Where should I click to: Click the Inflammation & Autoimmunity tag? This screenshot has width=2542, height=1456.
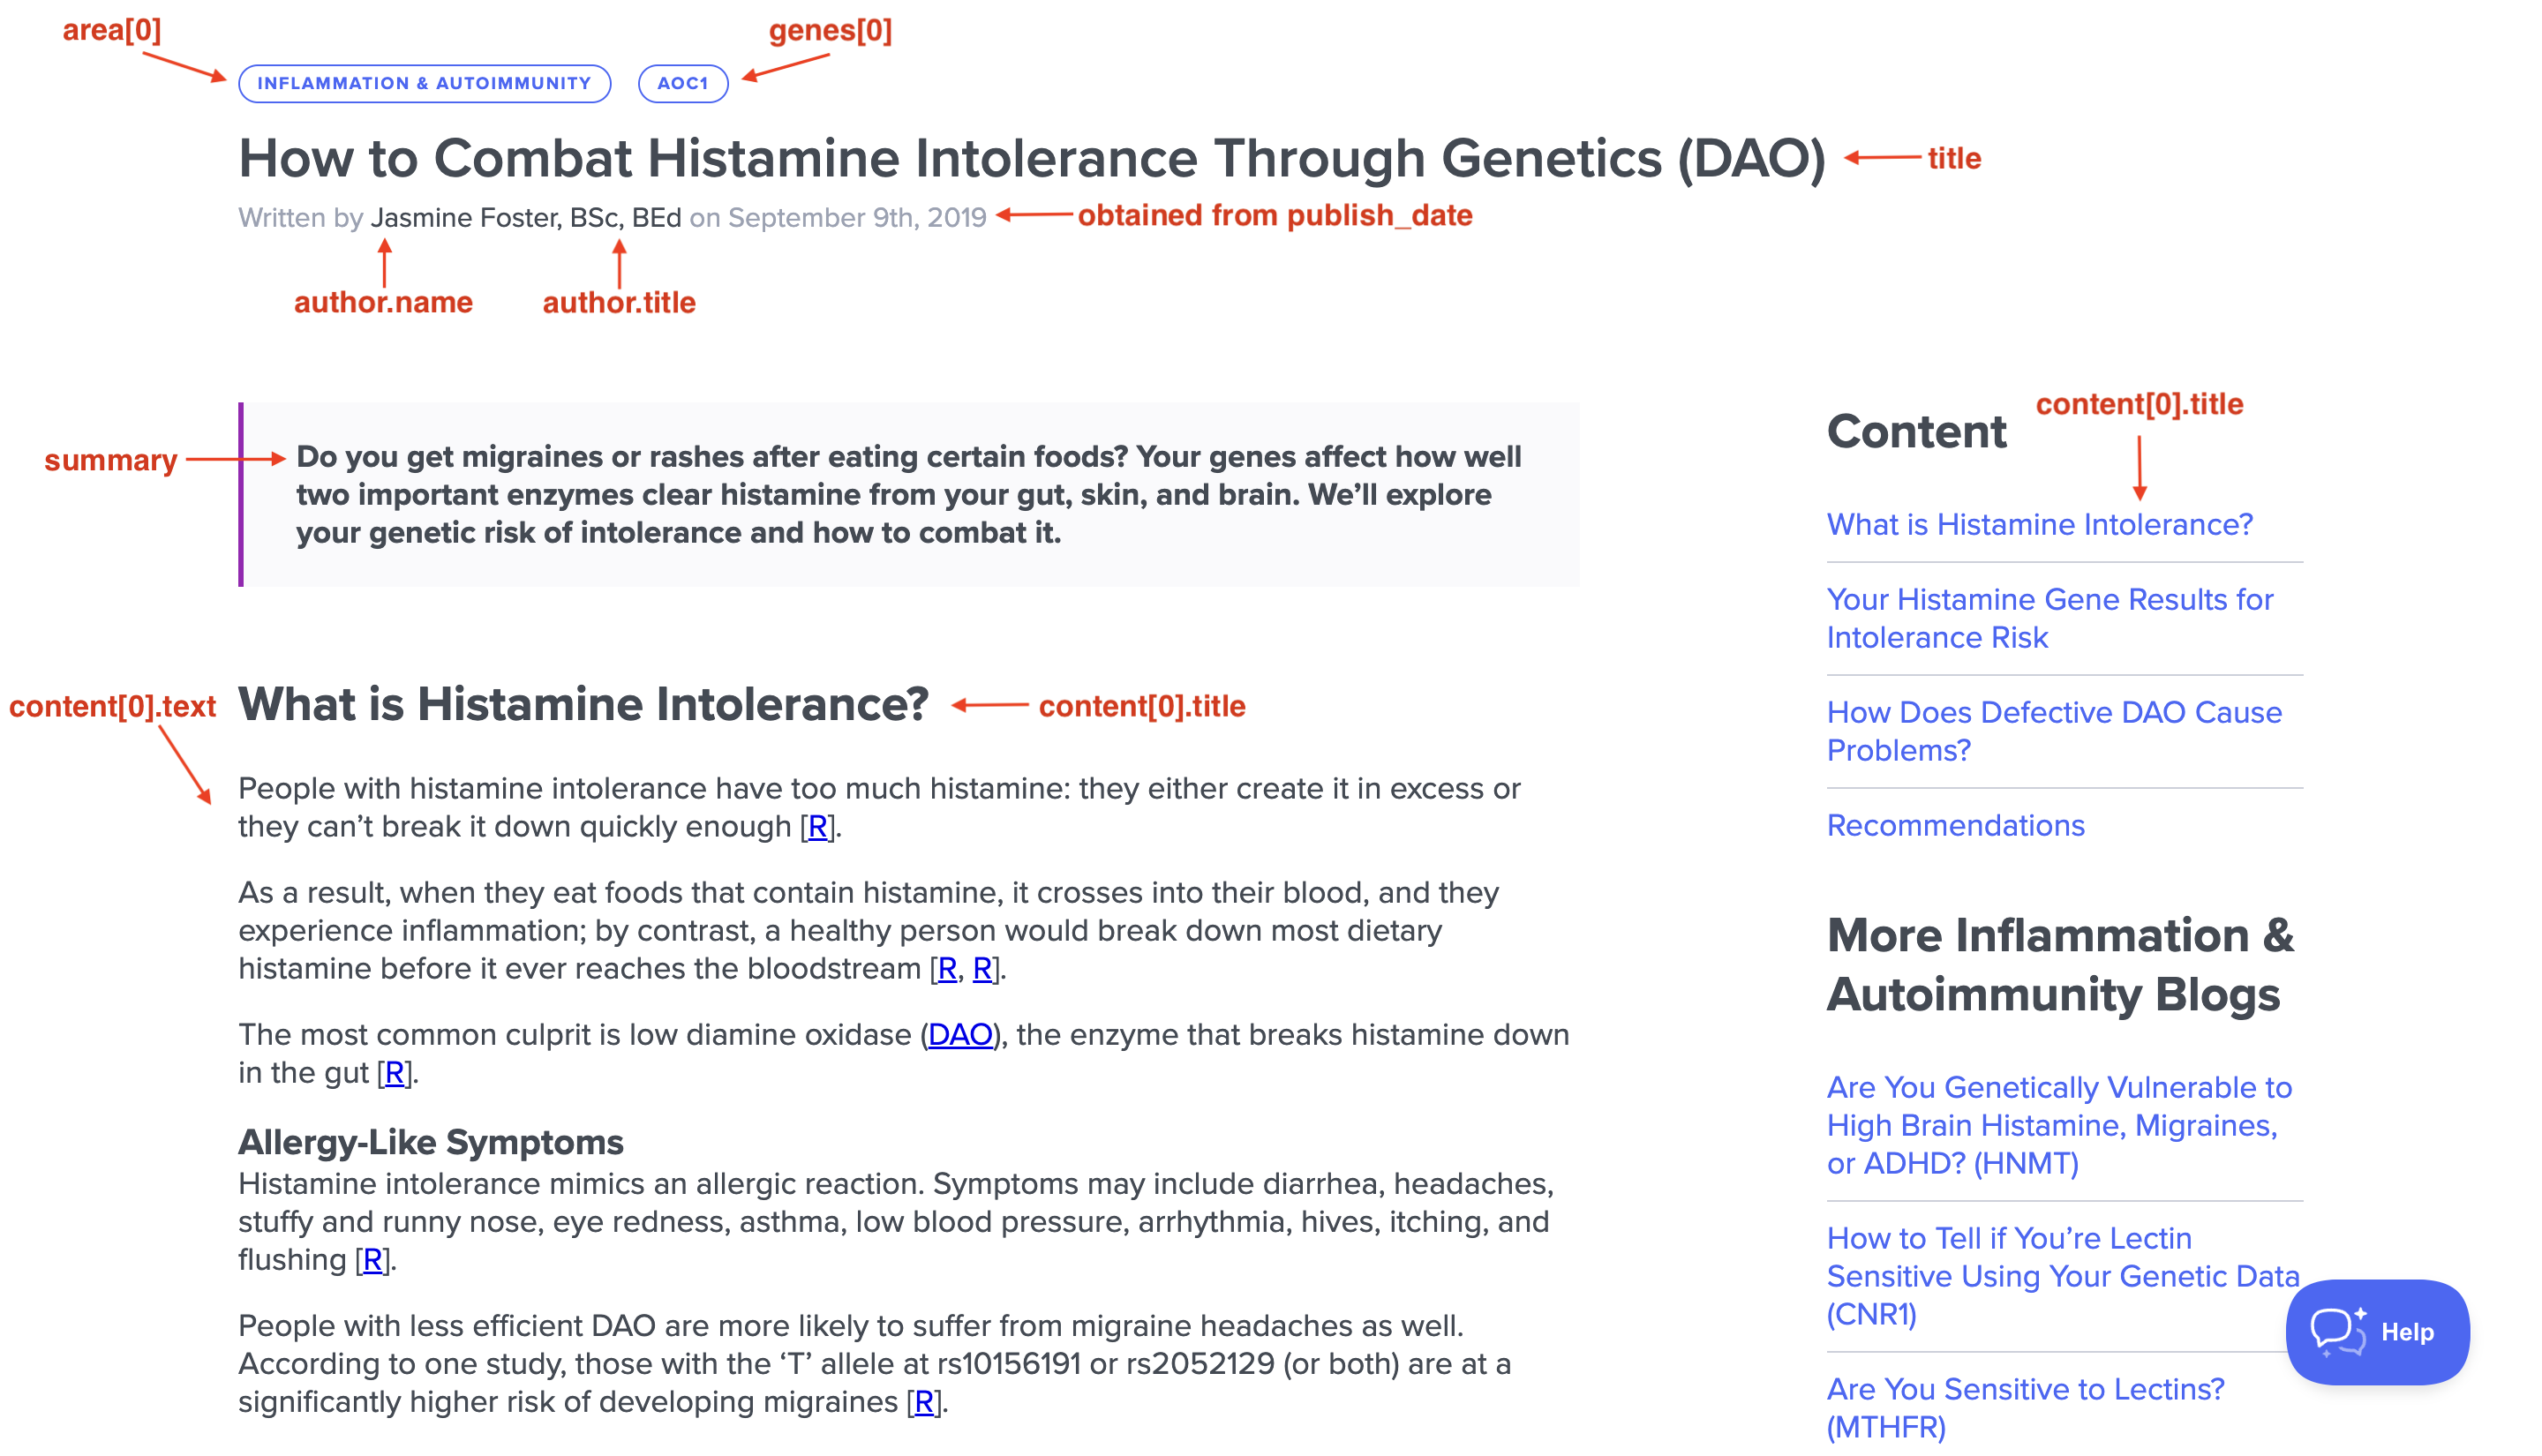point(424,83)
